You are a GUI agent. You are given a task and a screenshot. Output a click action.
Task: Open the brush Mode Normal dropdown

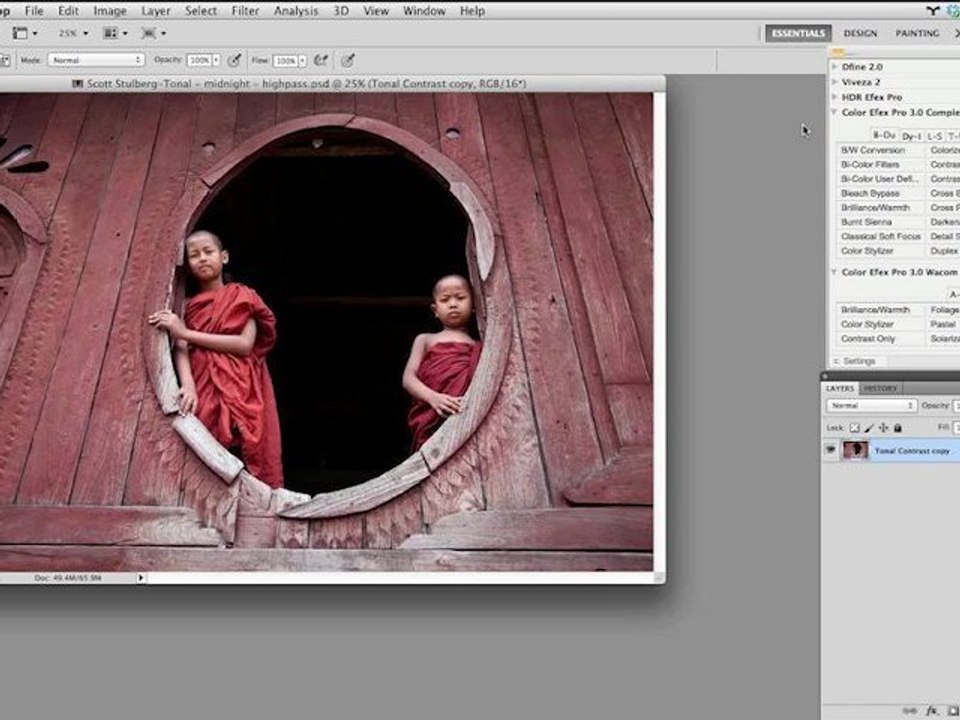[x=95, y=60]
